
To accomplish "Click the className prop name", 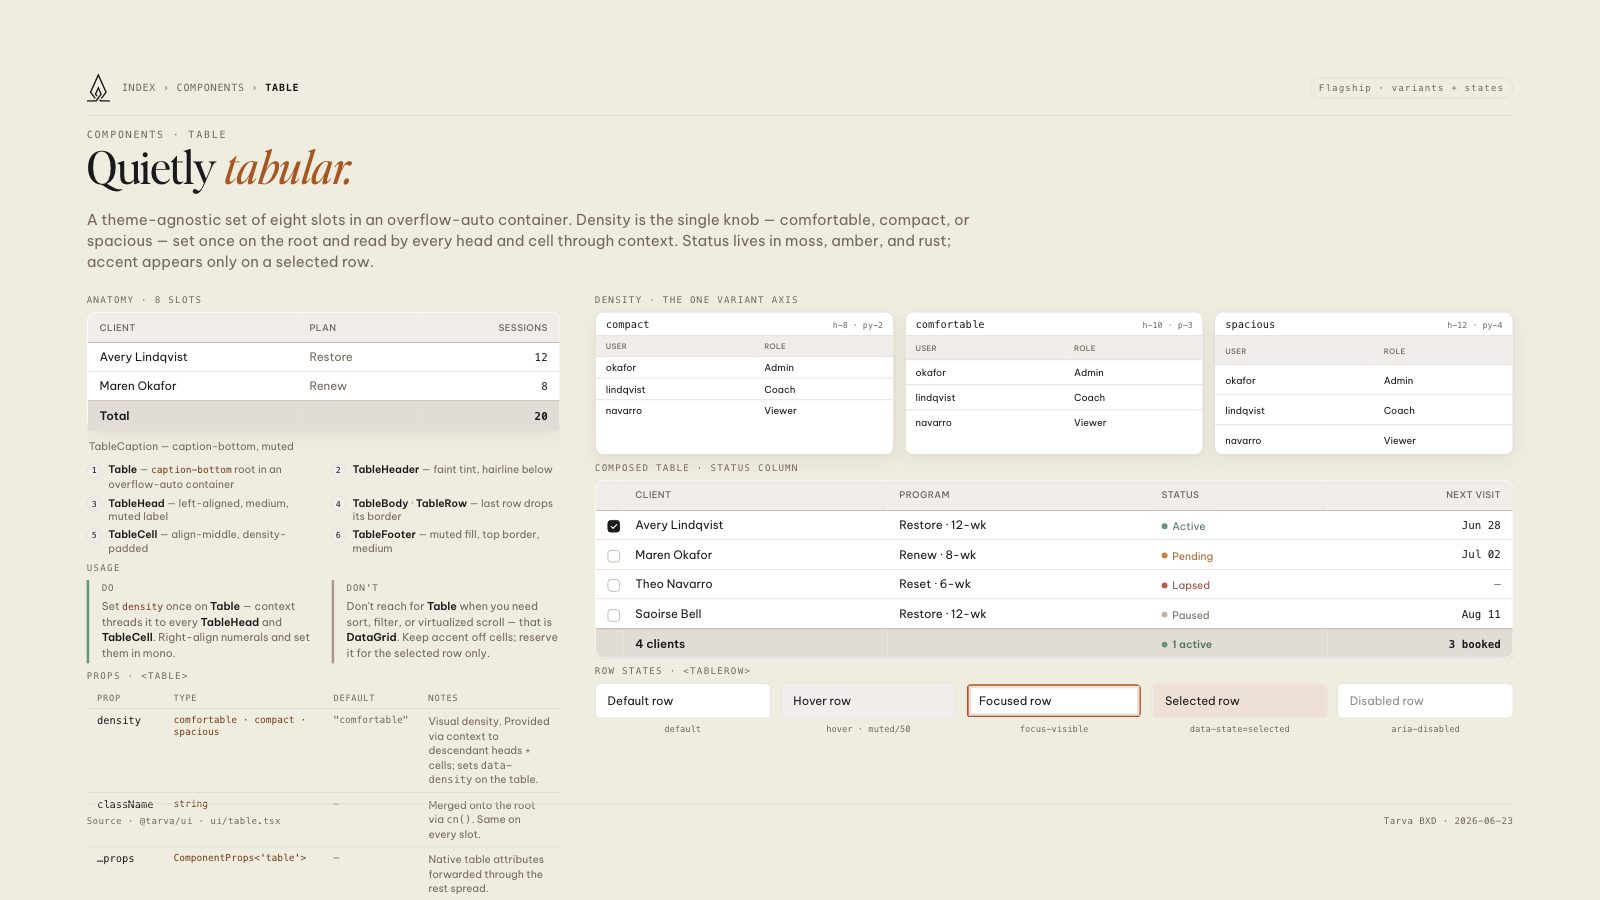I will point(125,805).
